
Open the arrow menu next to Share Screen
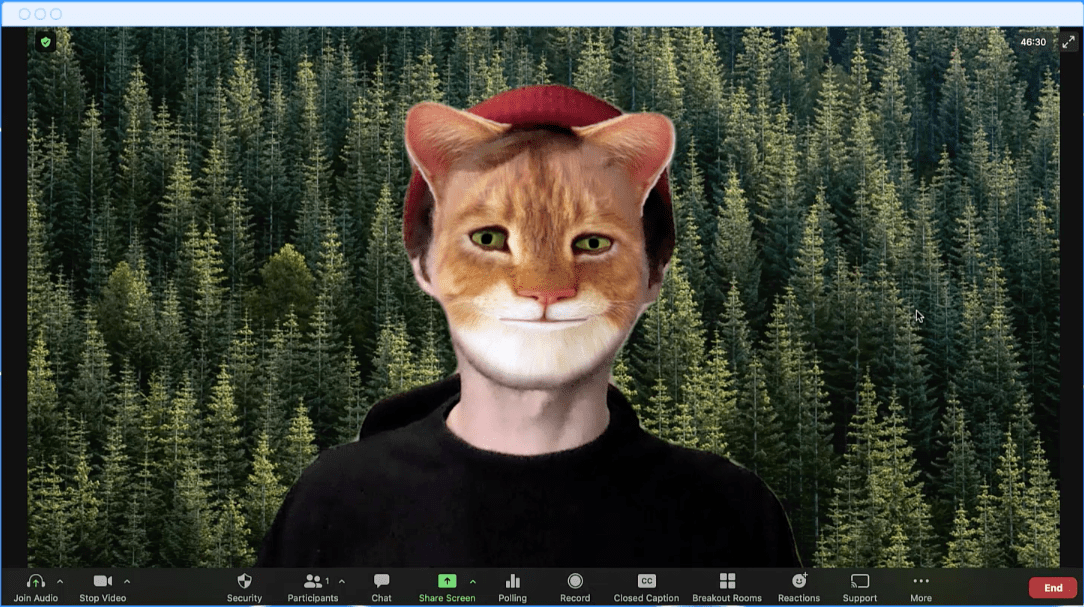(473, 581)
